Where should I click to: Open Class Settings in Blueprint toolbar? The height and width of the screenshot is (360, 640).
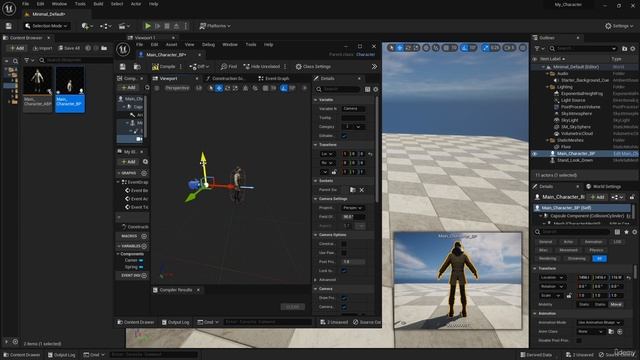(x=313, y=67)
